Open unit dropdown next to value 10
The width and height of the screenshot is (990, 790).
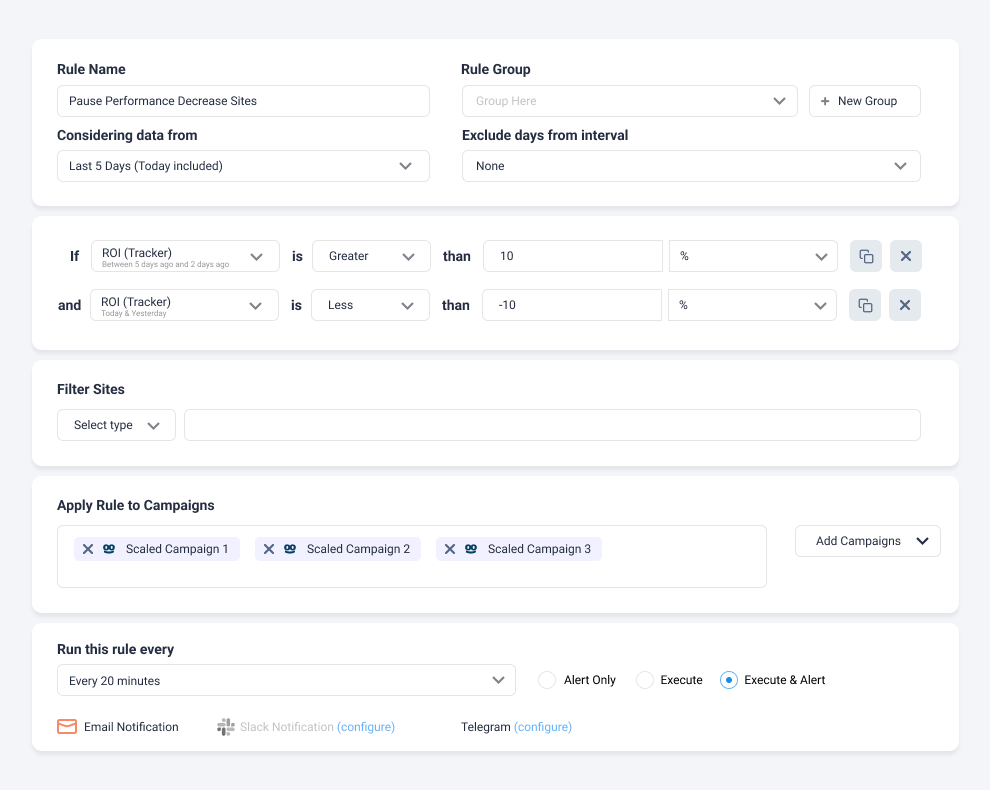(753, 256)
